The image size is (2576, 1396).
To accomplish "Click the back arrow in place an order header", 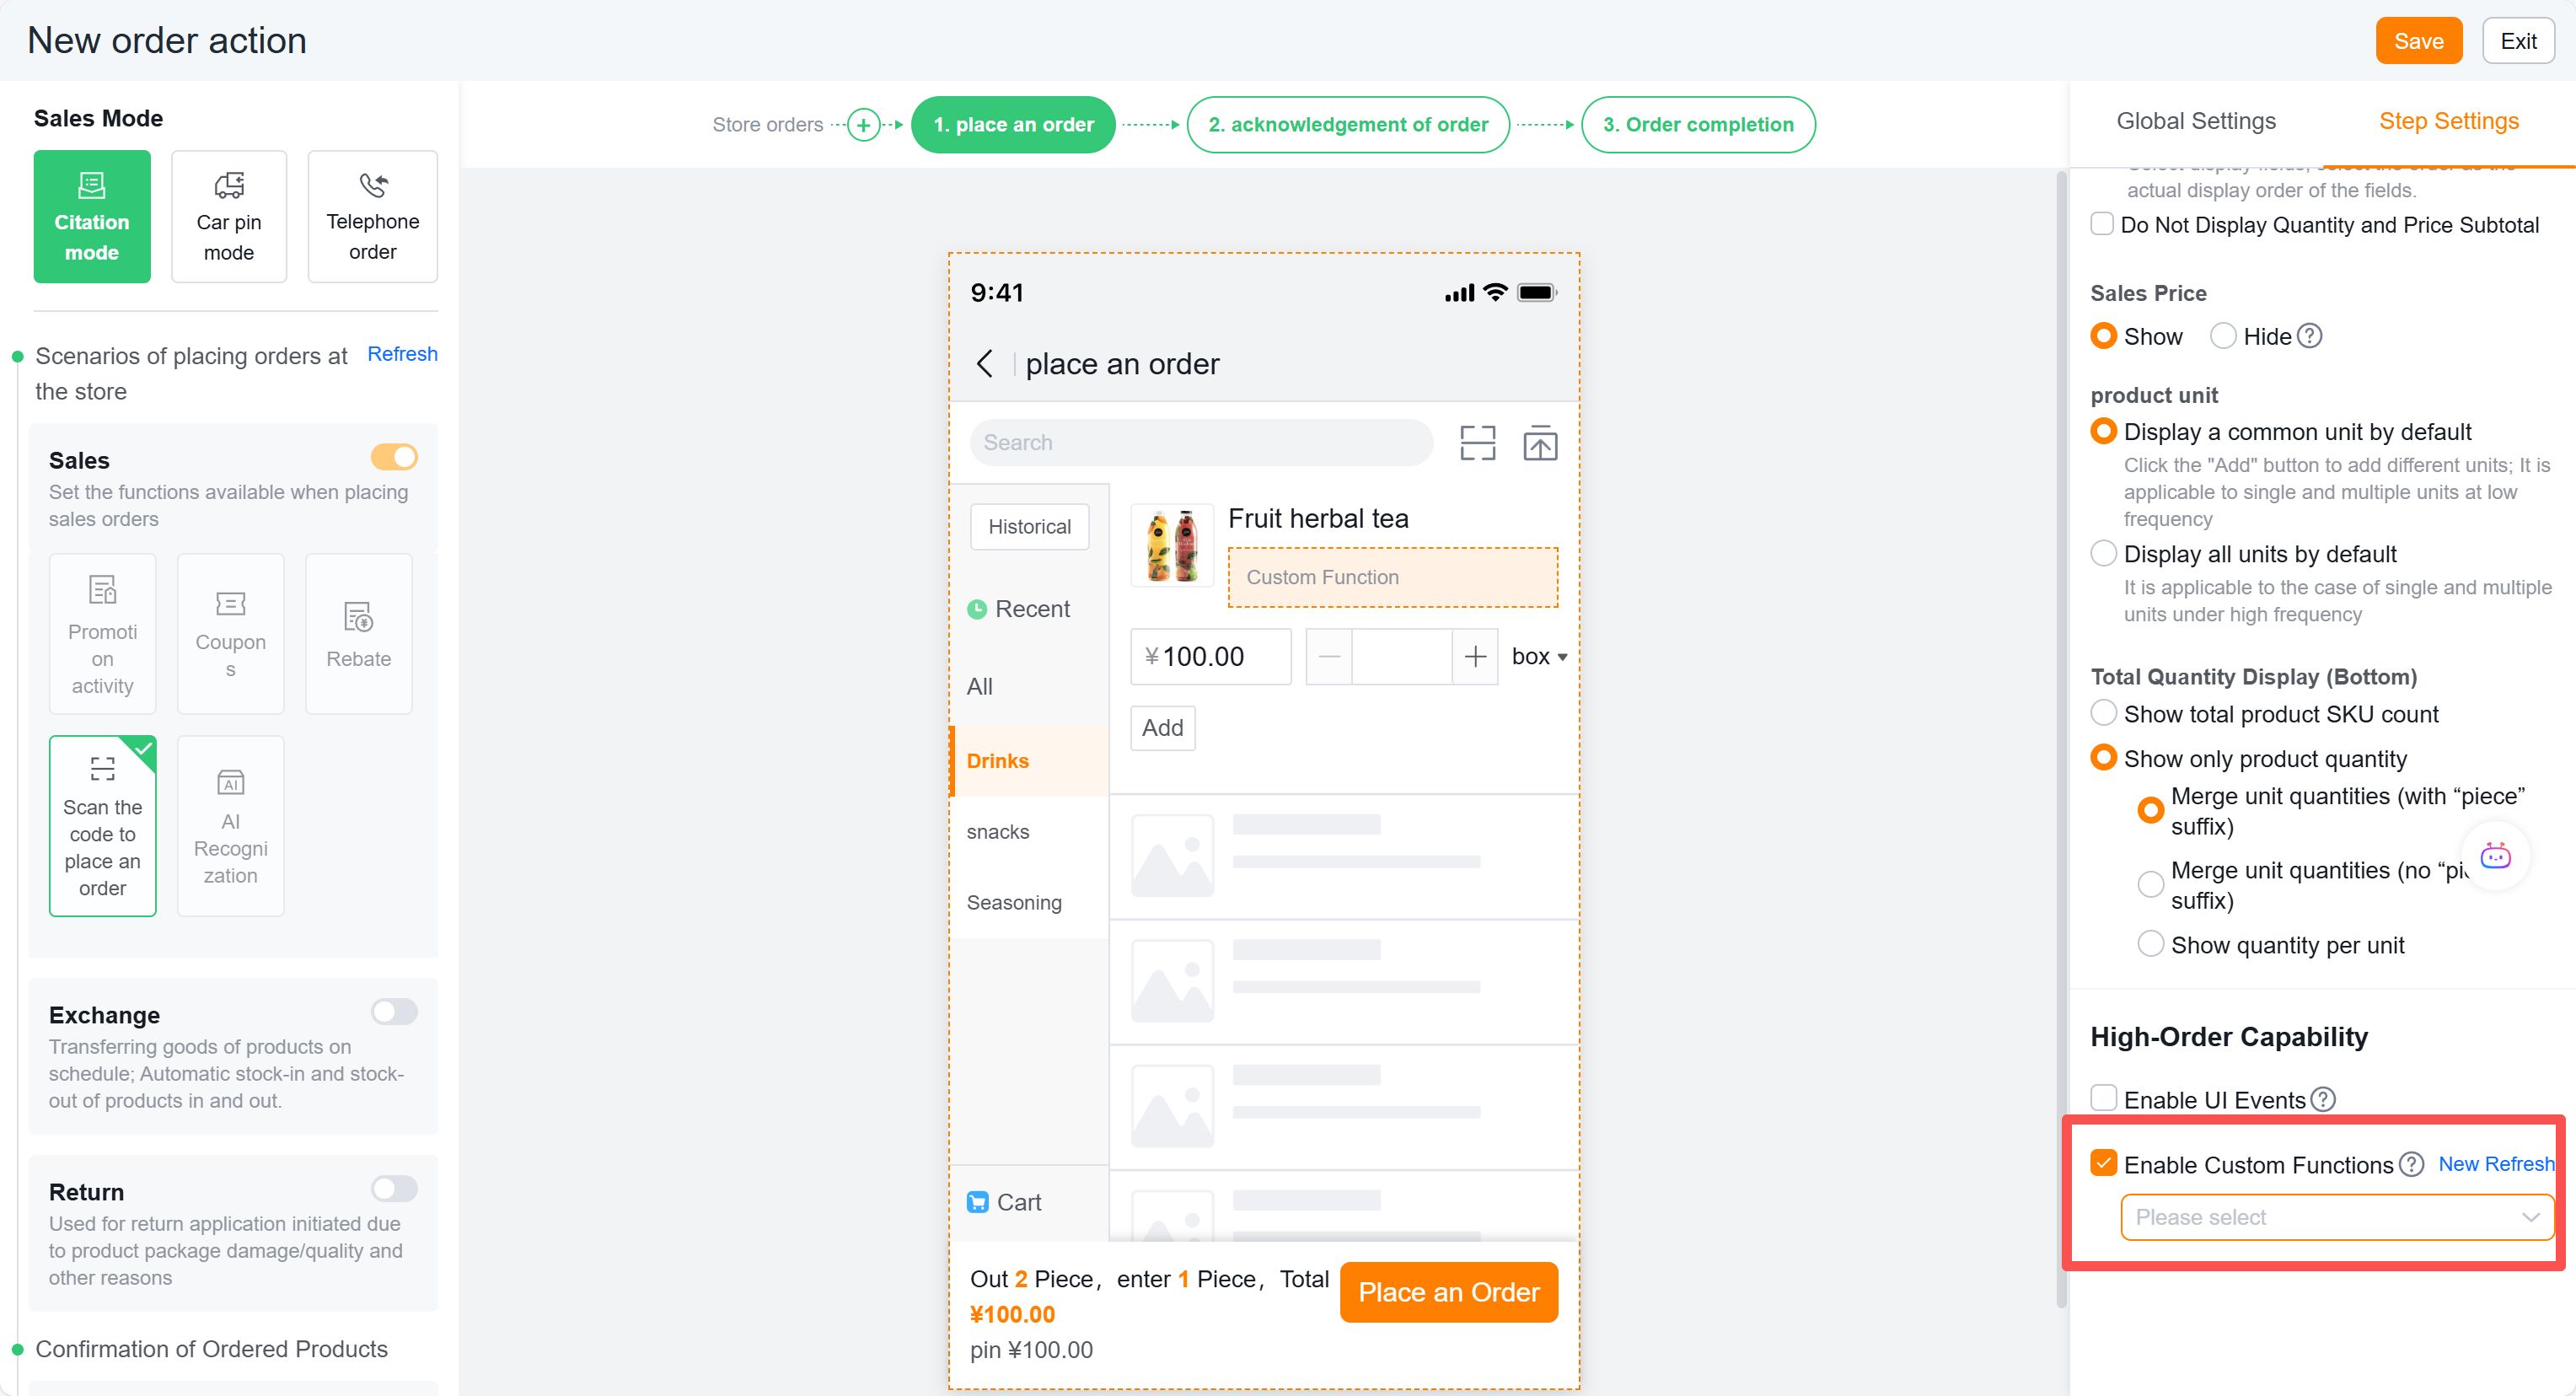I will (x=985, y=363).
